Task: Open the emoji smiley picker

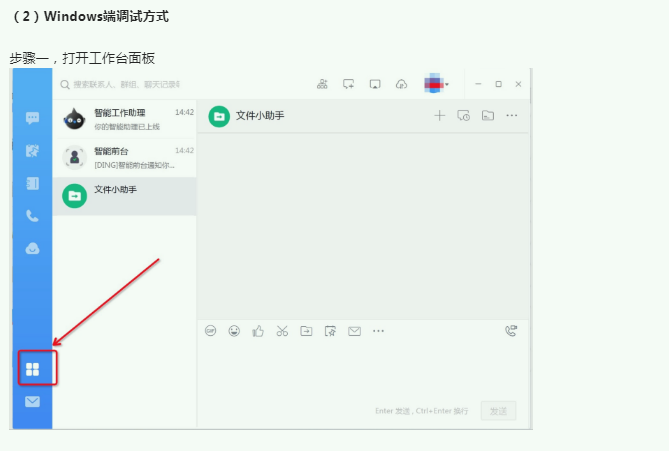Action: 234,331
